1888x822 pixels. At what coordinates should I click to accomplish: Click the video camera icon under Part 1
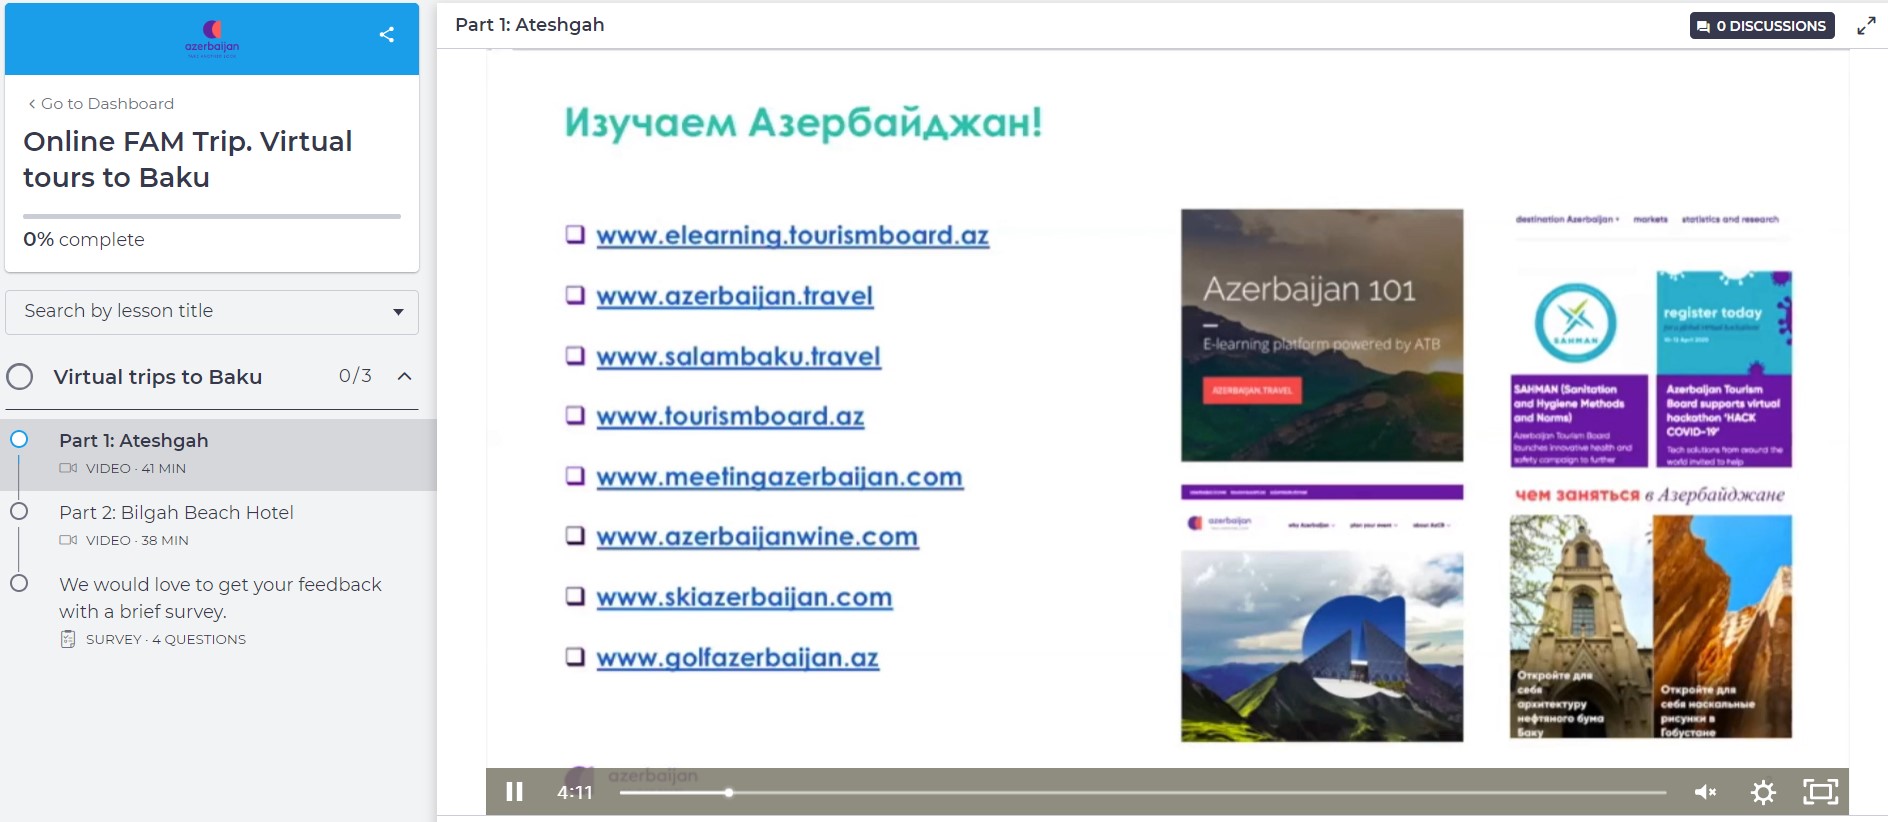[68, 468]
